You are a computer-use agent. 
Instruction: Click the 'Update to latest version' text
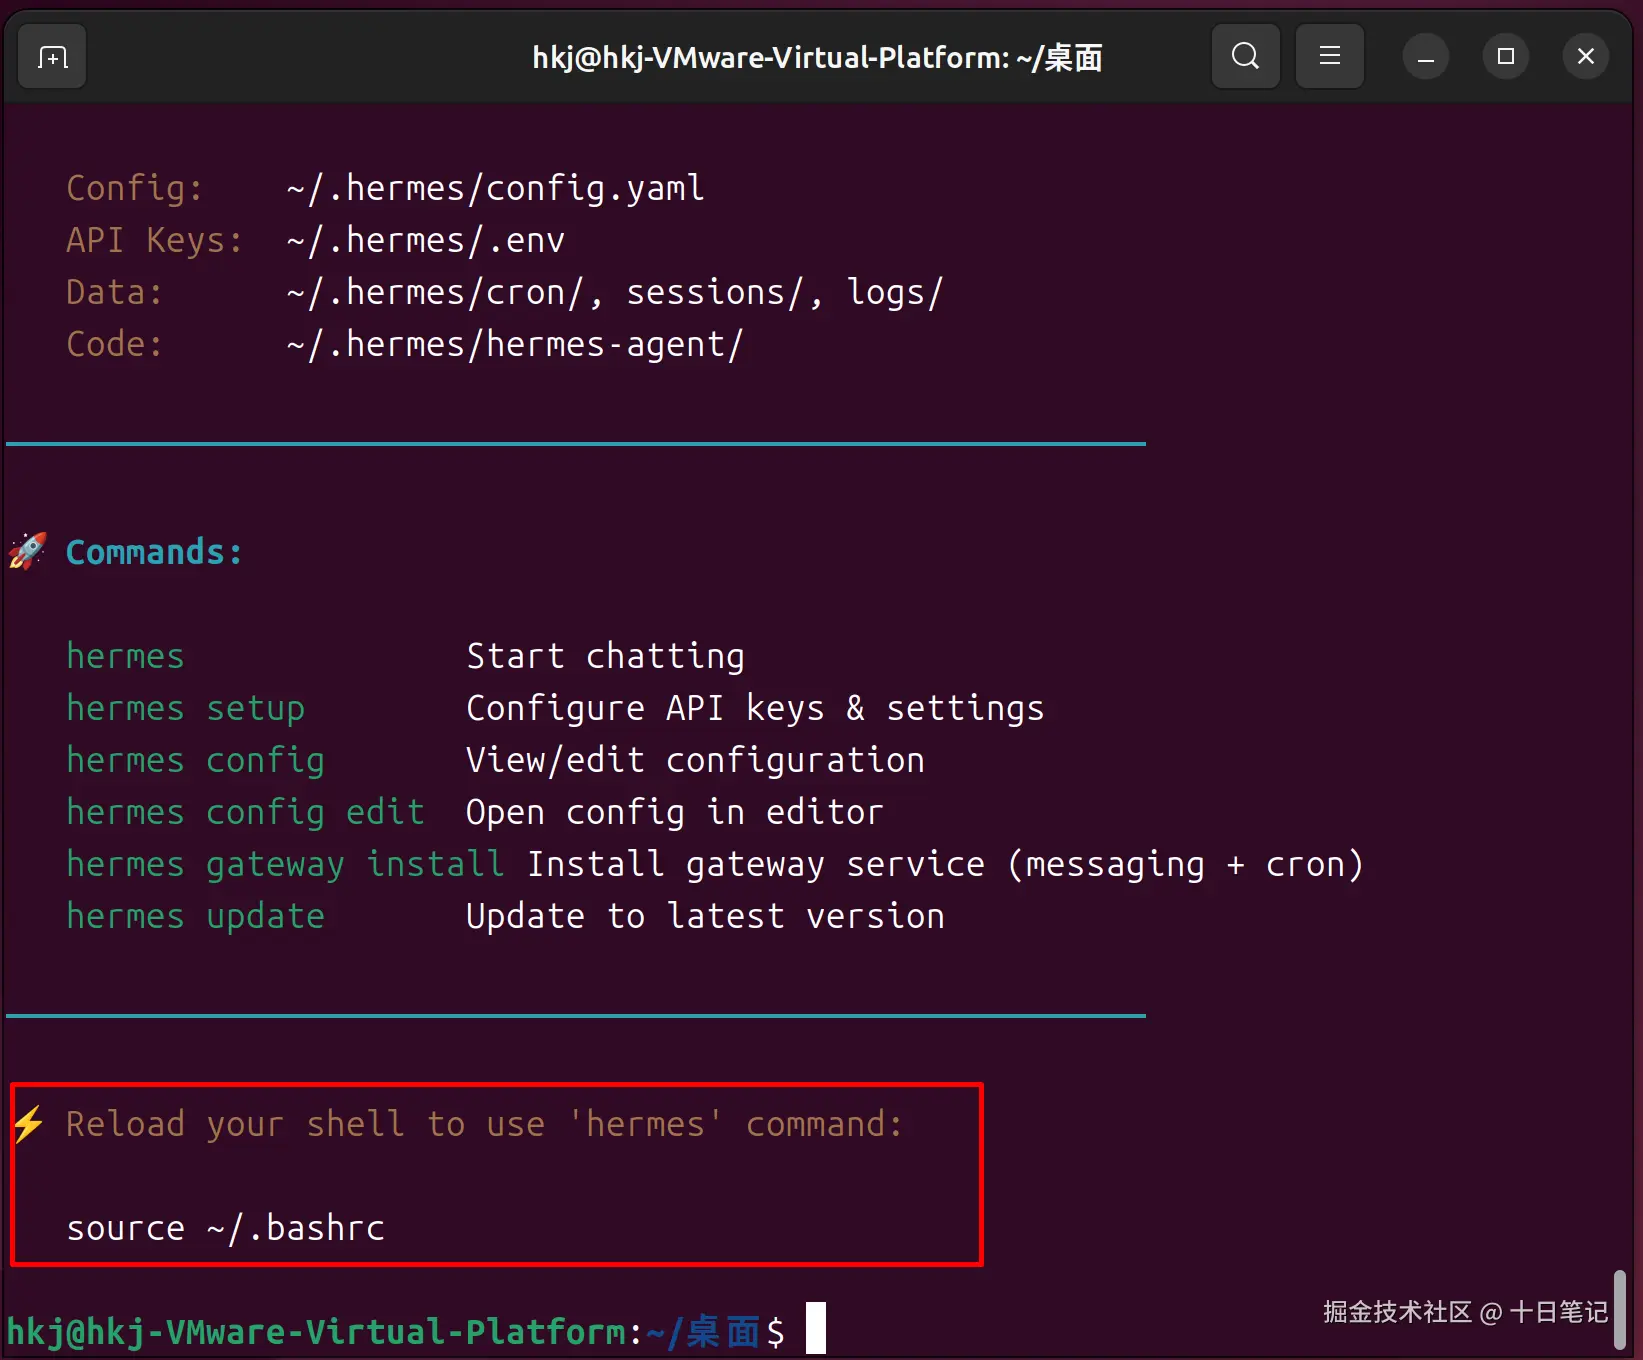tap(706, 916)
